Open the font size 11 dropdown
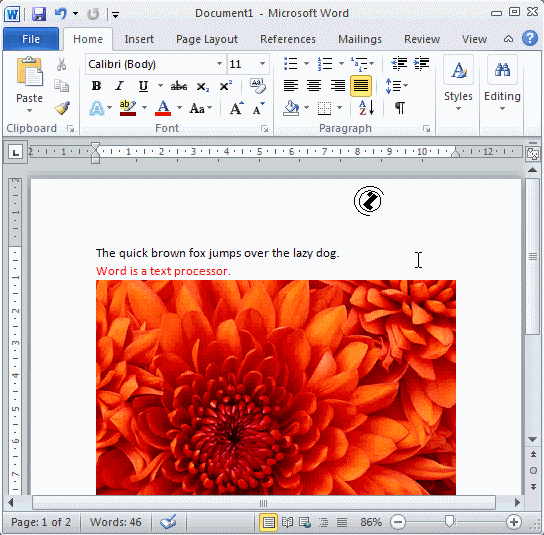This screenshot has width=544, height=535. [263, 64]
